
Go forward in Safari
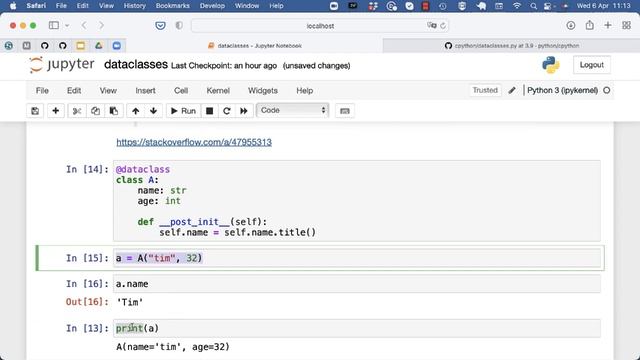[101, 25]
